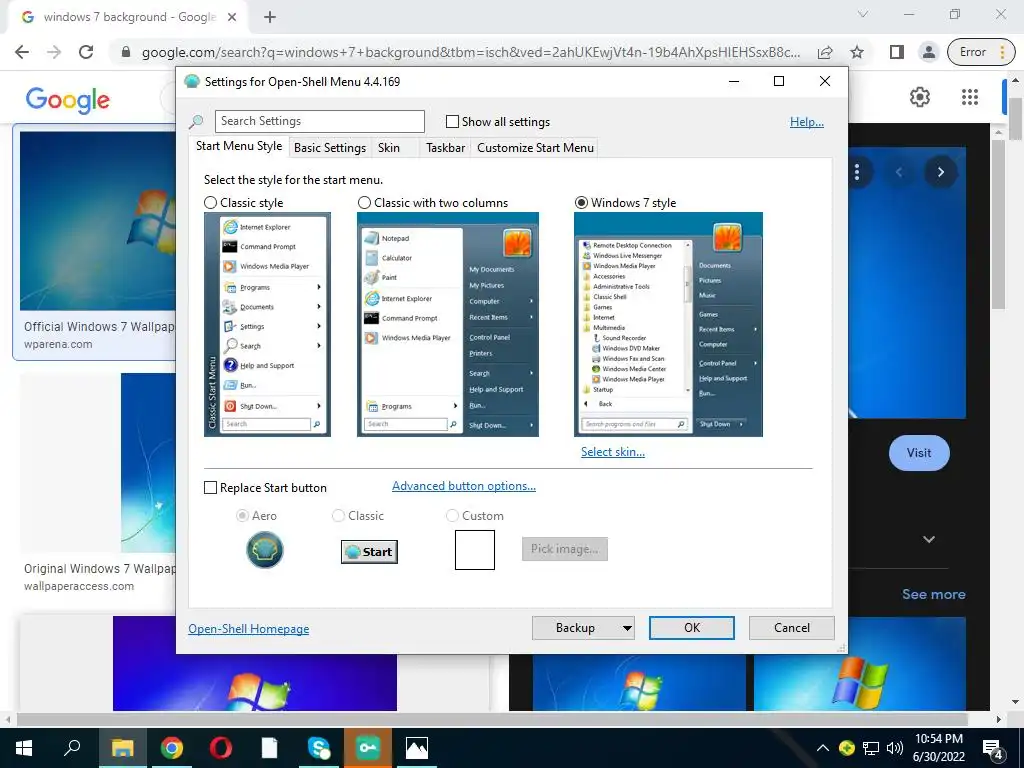Switch to the Basic Settings tab
The image size is (1024, 768).
[330, 148]
